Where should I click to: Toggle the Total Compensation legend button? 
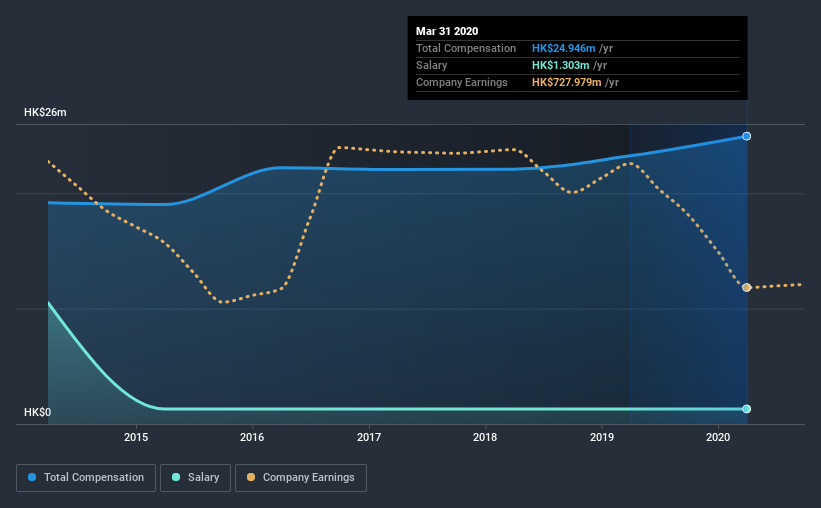click(x=86, y=478)
